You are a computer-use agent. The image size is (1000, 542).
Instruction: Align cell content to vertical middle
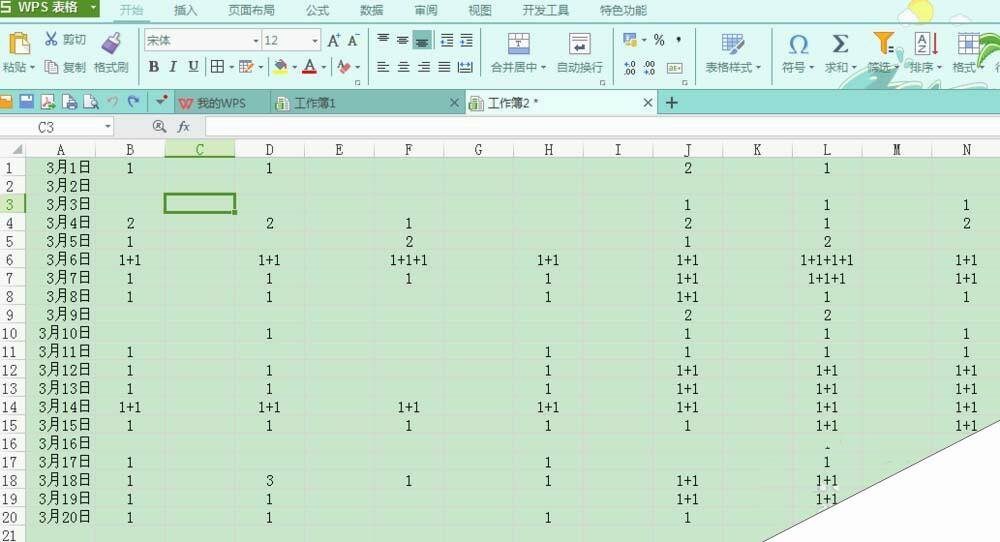click(402, 40)
